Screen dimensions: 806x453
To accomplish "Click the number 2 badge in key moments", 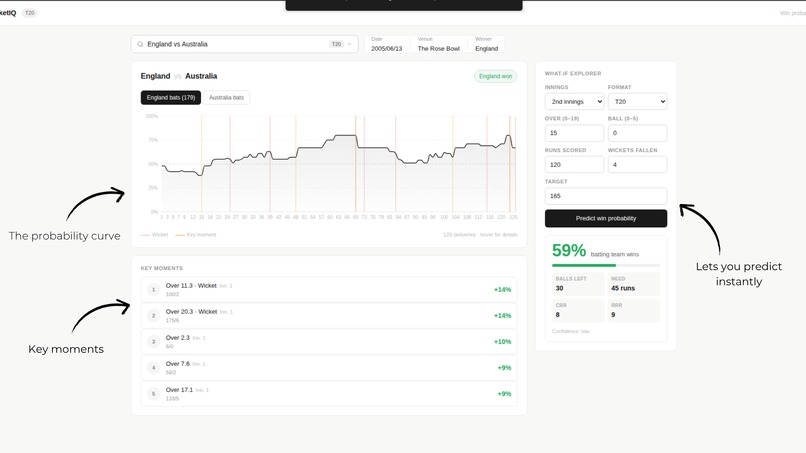I will [153, 316].
